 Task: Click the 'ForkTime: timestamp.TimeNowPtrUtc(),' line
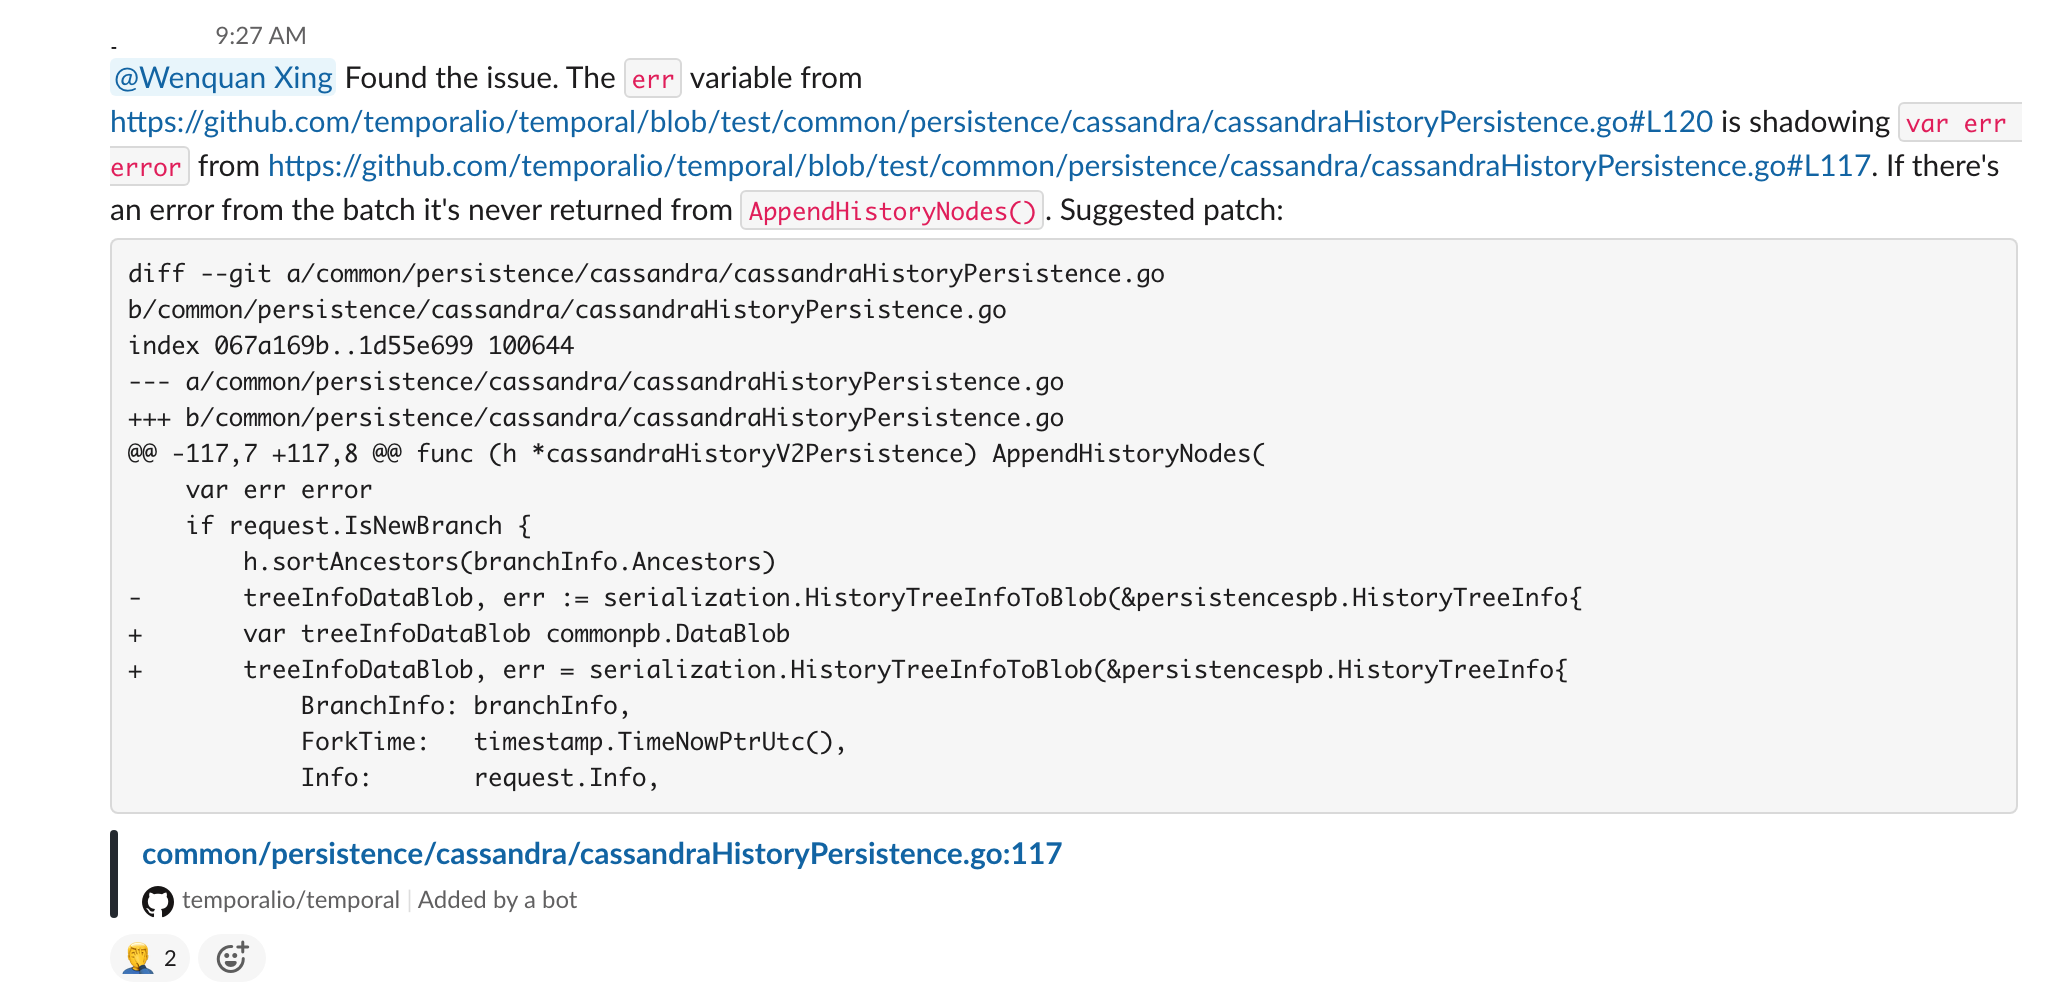574,742
